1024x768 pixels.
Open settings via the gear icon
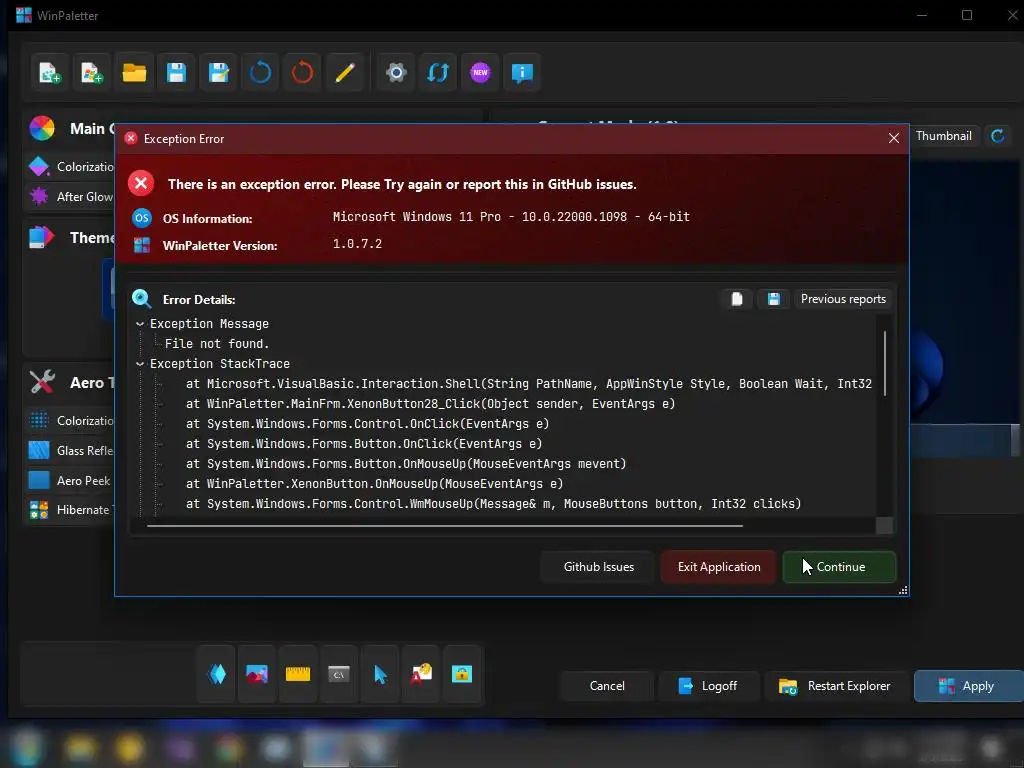point(396,72)
